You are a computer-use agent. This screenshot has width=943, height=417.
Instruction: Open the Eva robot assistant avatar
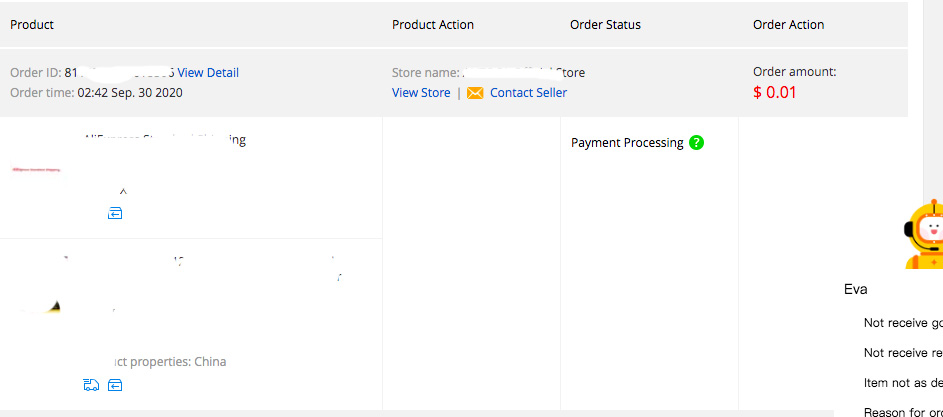[924, 235]
